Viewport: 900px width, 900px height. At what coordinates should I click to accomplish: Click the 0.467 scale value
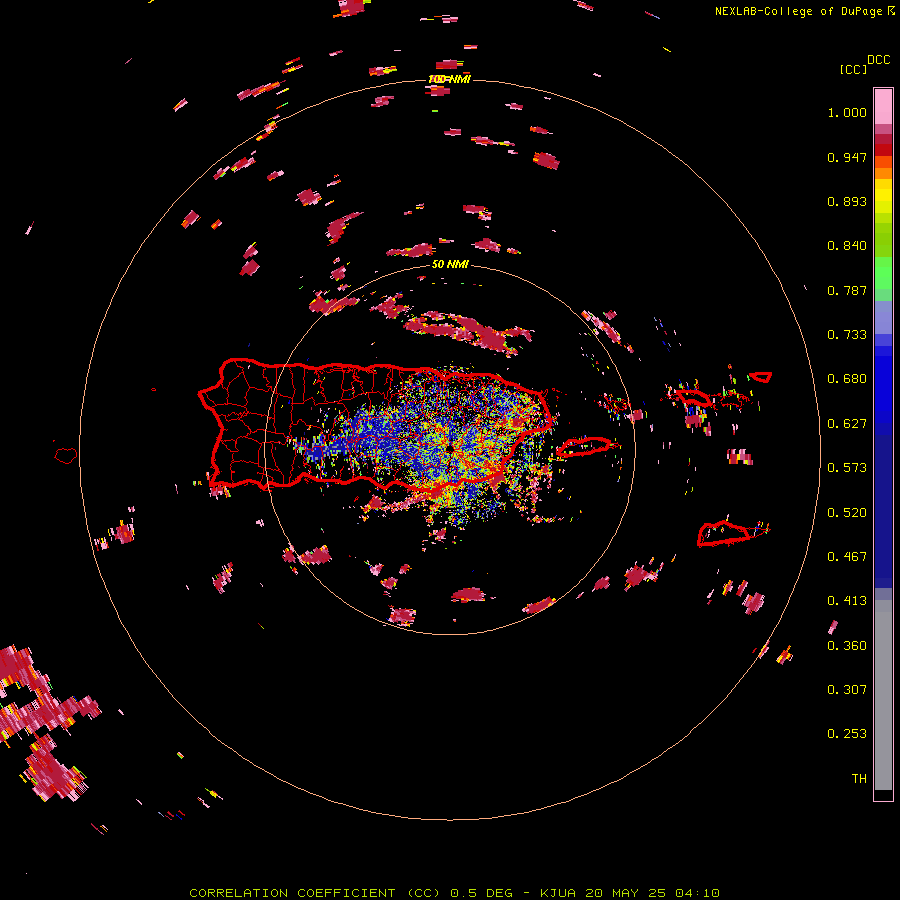847,557
